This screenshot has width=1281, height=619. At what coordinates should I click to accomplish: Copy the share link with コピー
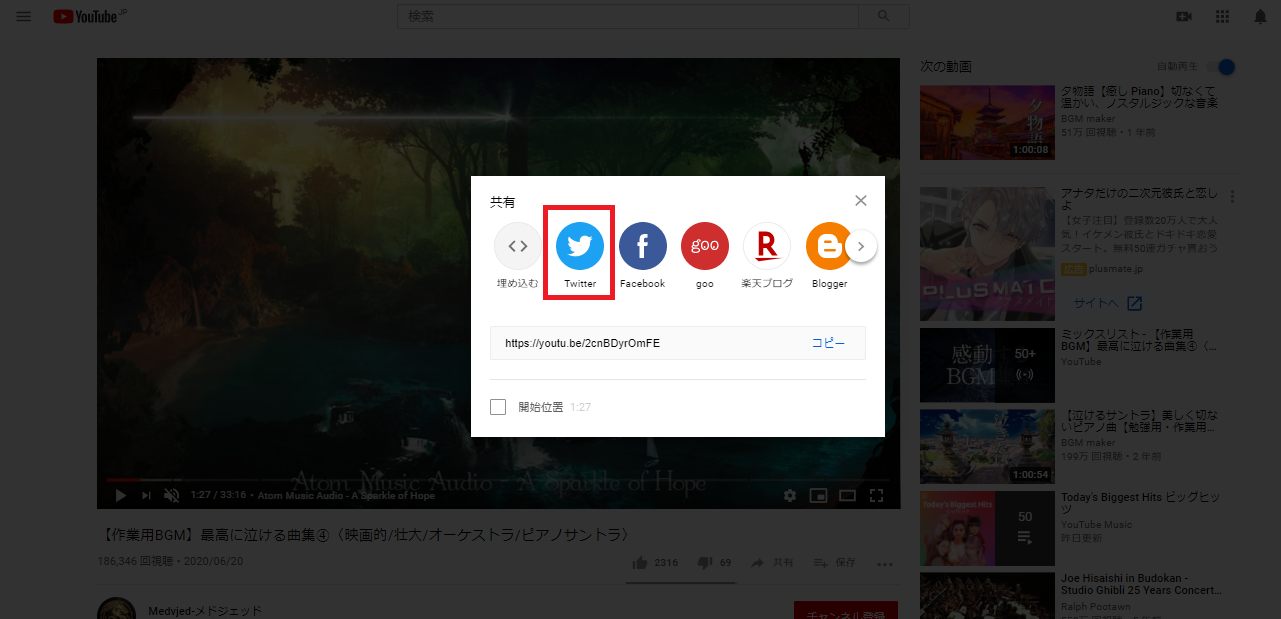coord(828,343)
